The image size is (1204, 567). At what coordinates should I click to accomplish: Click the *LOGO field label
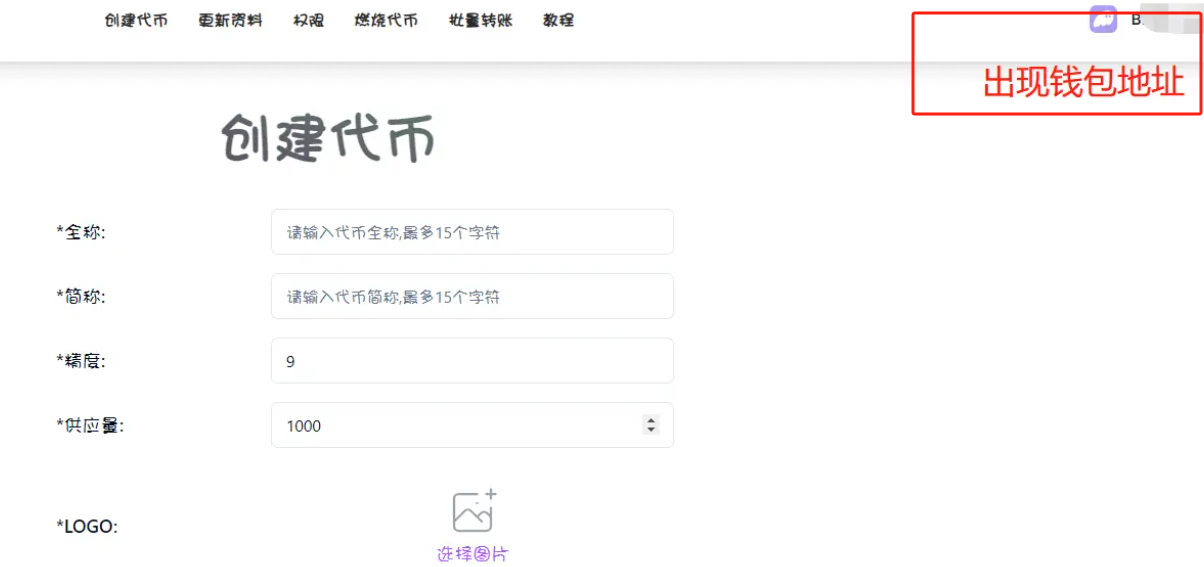click(87, 526)
